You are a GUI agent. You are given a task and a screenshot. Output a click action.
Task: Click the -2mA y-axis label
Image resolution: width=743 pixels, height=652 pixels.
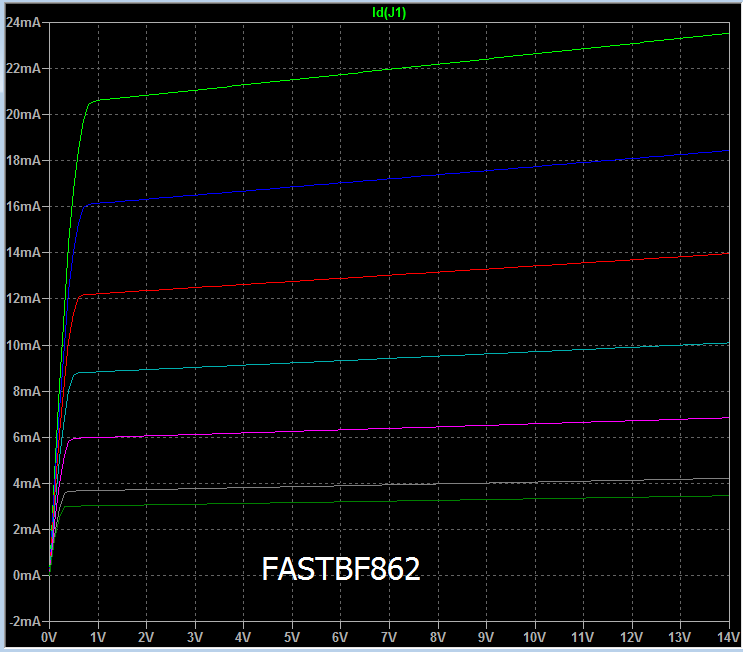(x=25, y=621)
